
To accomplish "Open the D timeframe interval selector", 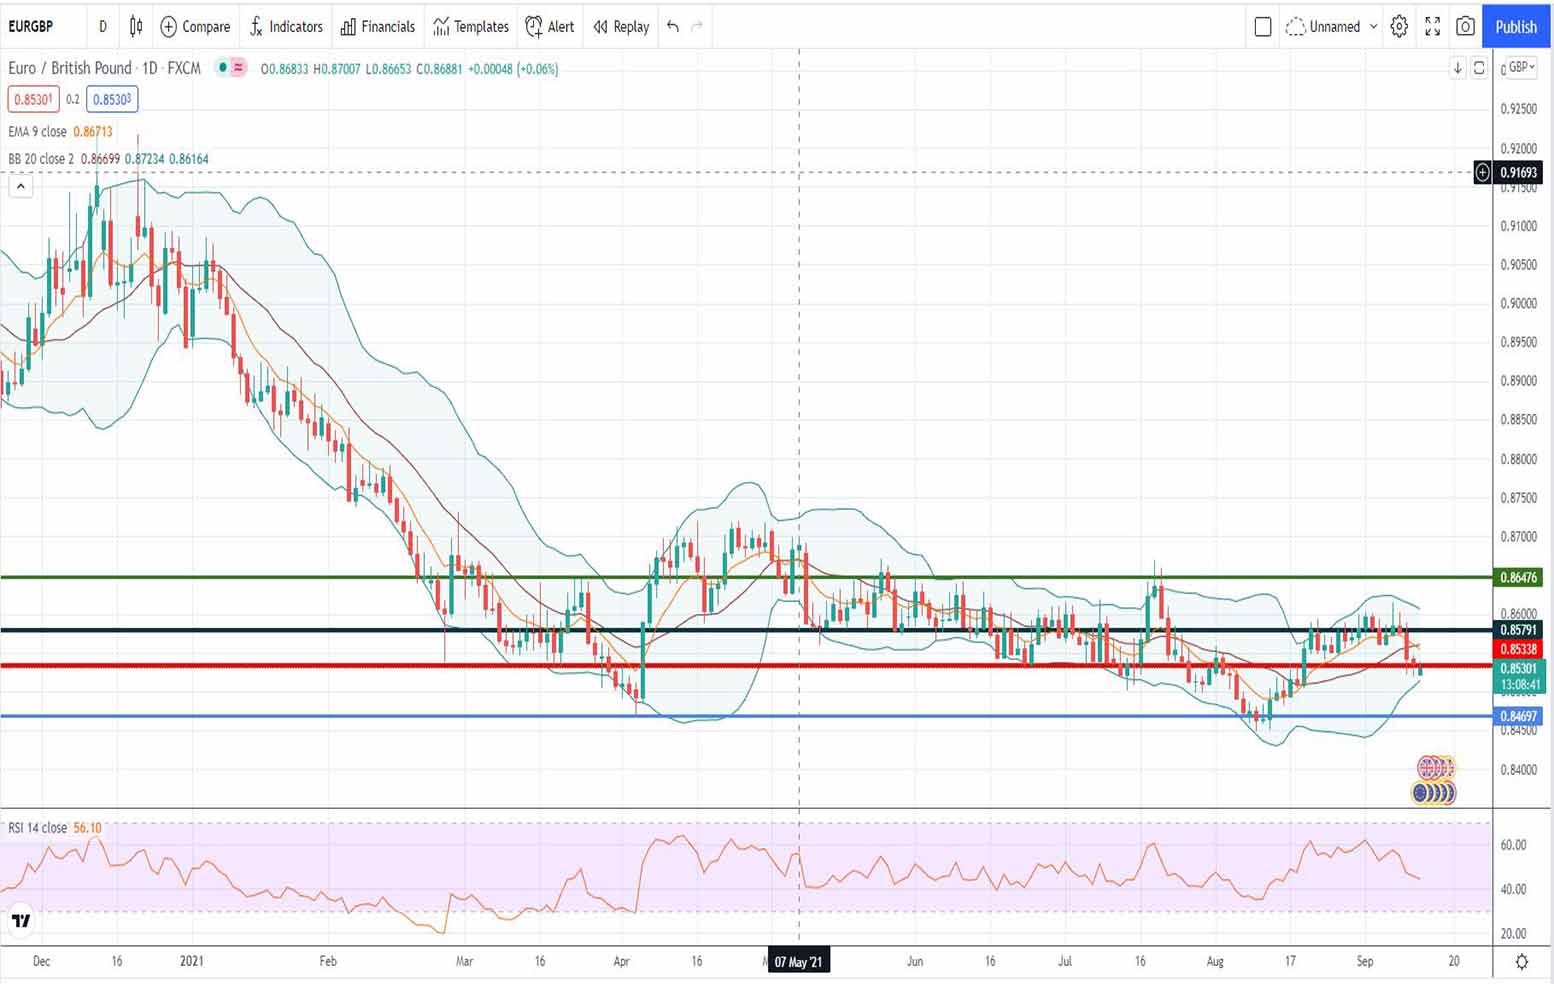I will (102, 27).
